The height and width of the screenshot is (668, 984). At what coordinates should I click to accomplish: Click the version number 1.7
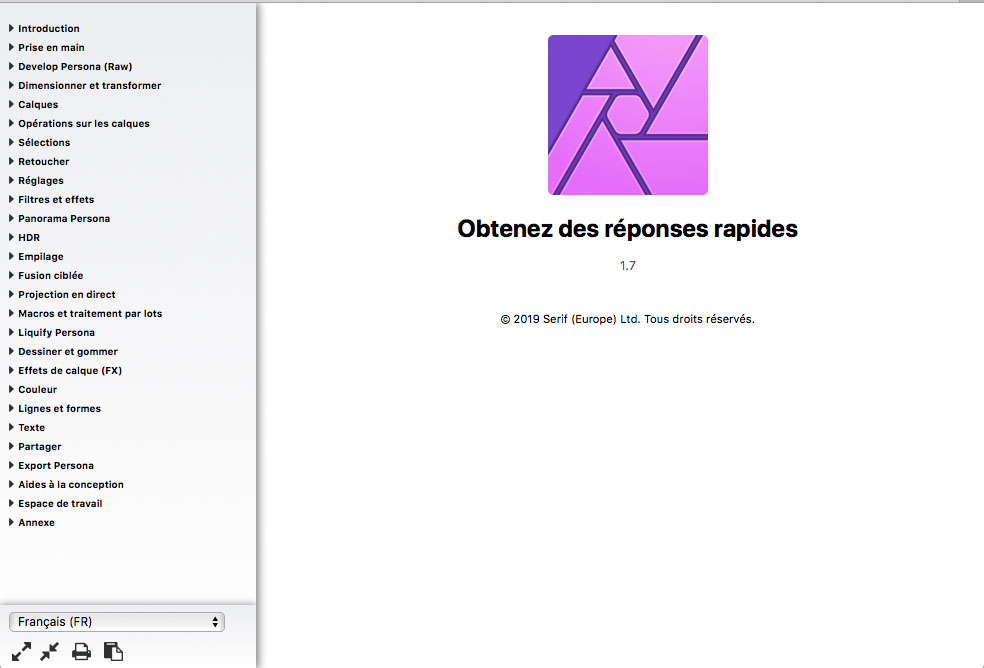pyautogui.click(x=628, y=266)
